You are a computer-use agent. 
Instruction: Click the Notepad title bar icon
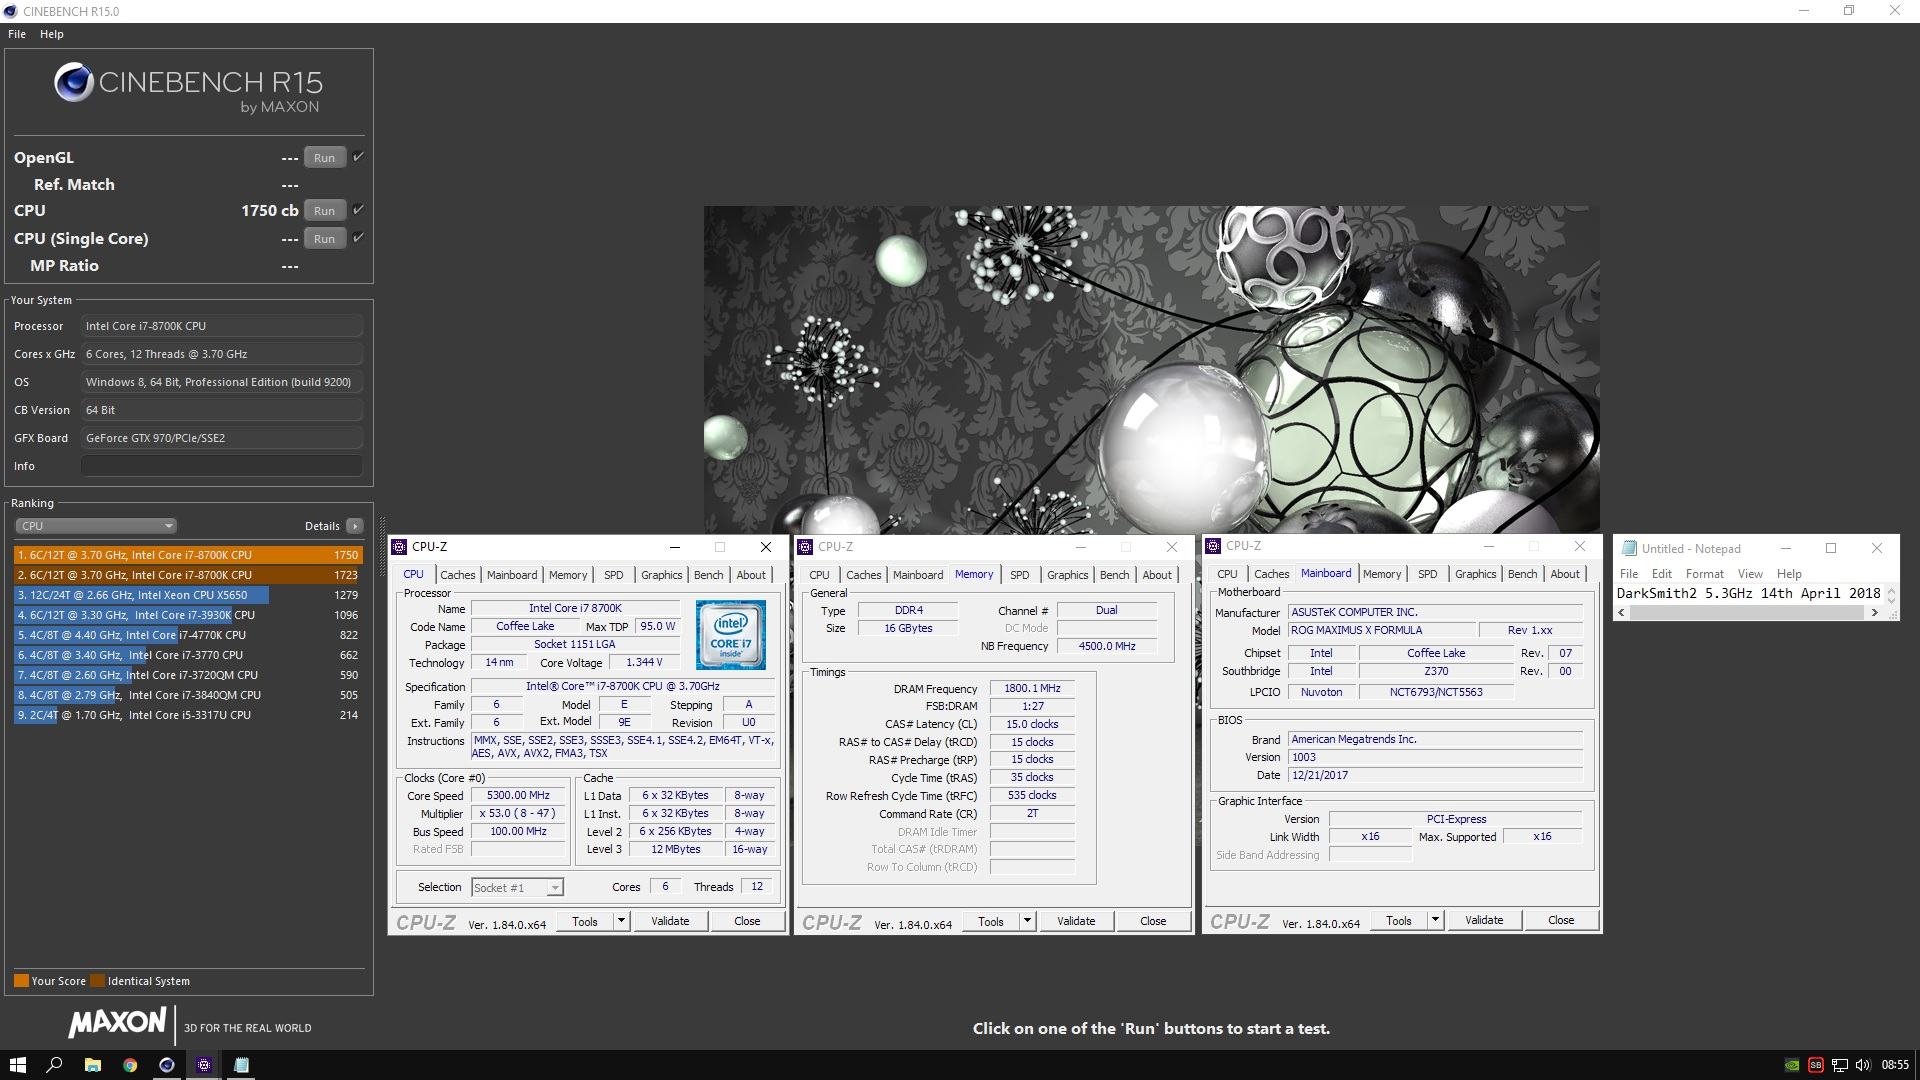1629,548
